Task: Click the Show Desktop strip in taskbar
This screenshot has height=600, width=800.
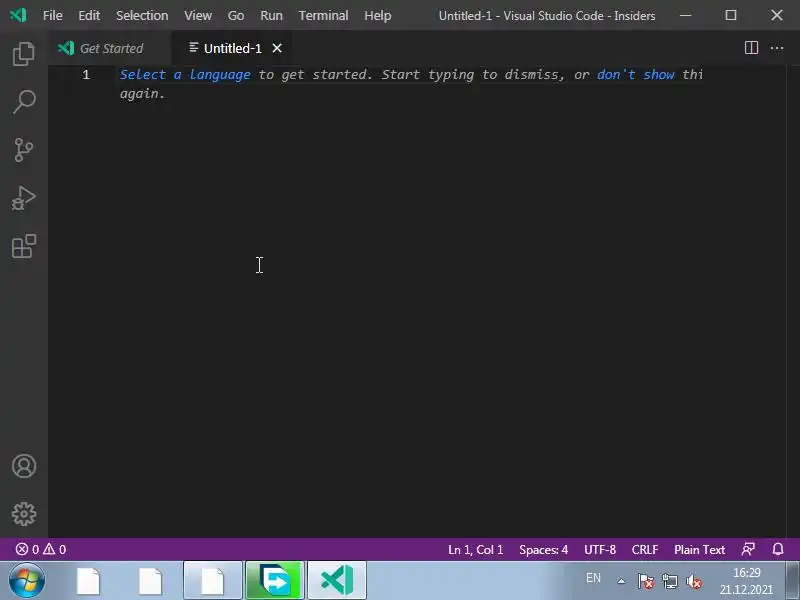Action: [792, 580]
